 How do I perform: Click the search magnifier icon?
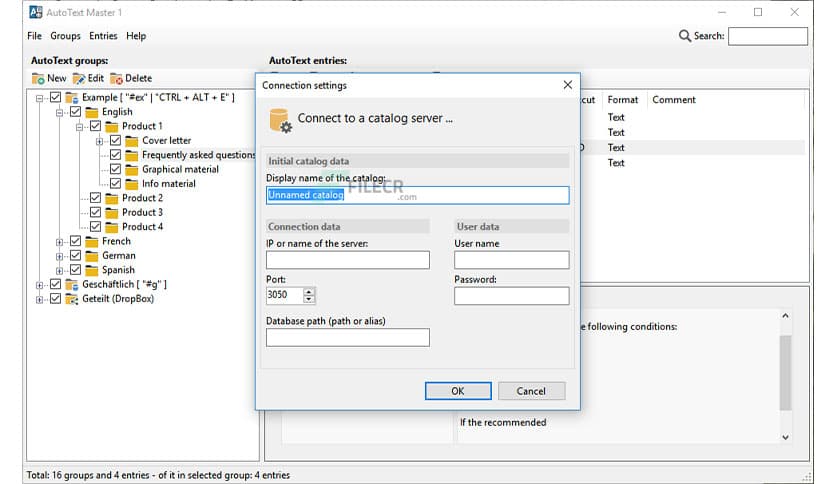click(x=685, y=36)
